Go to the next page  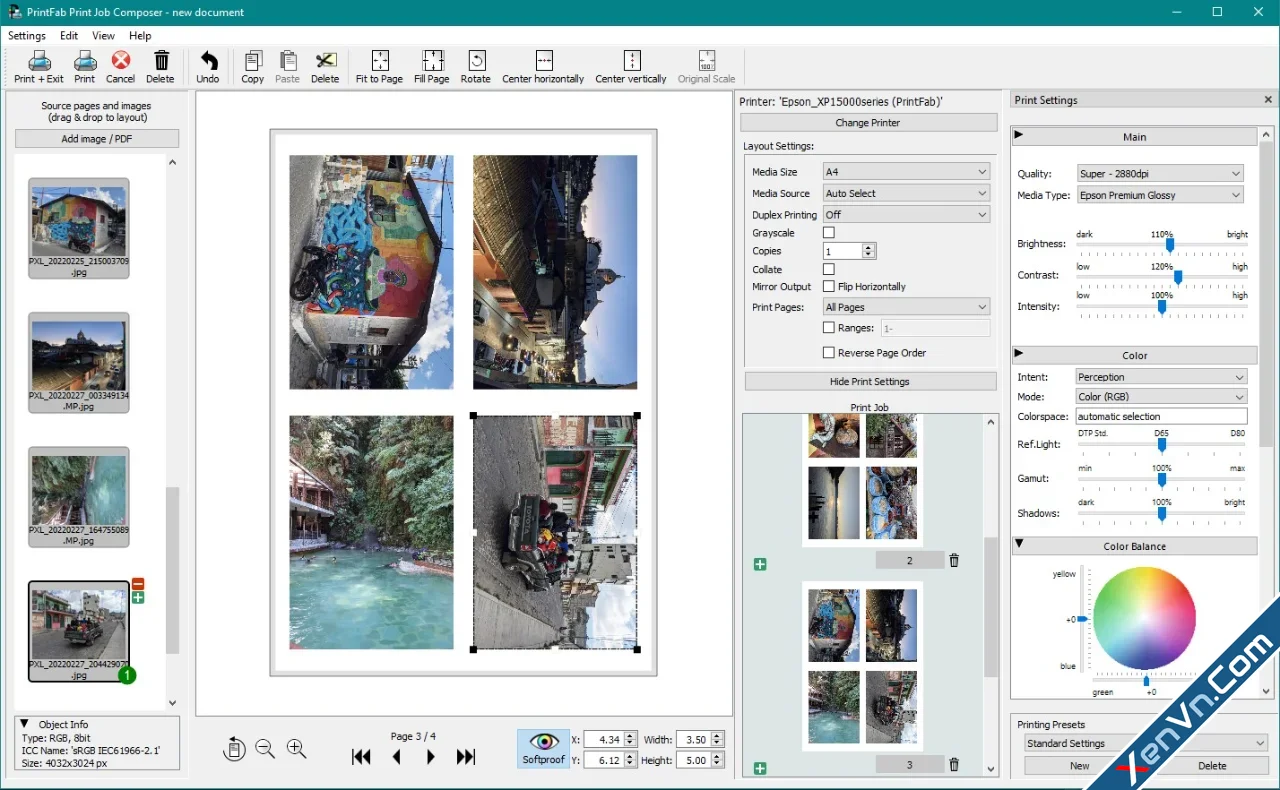tap(431, 757)
